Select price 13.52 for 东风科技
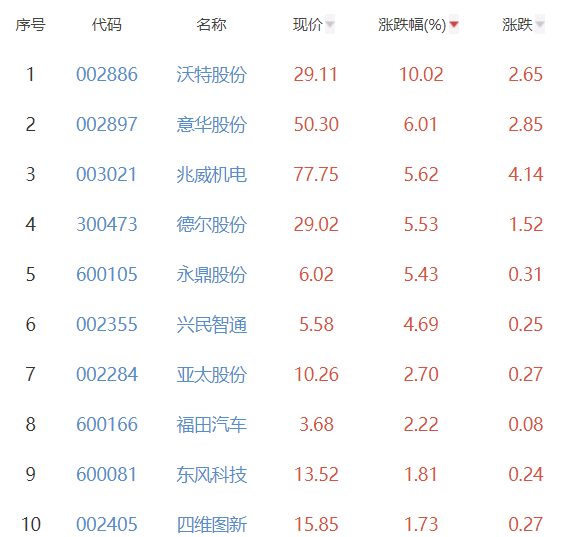This screenshot has height=537, width=574. [x=316, y=474]
